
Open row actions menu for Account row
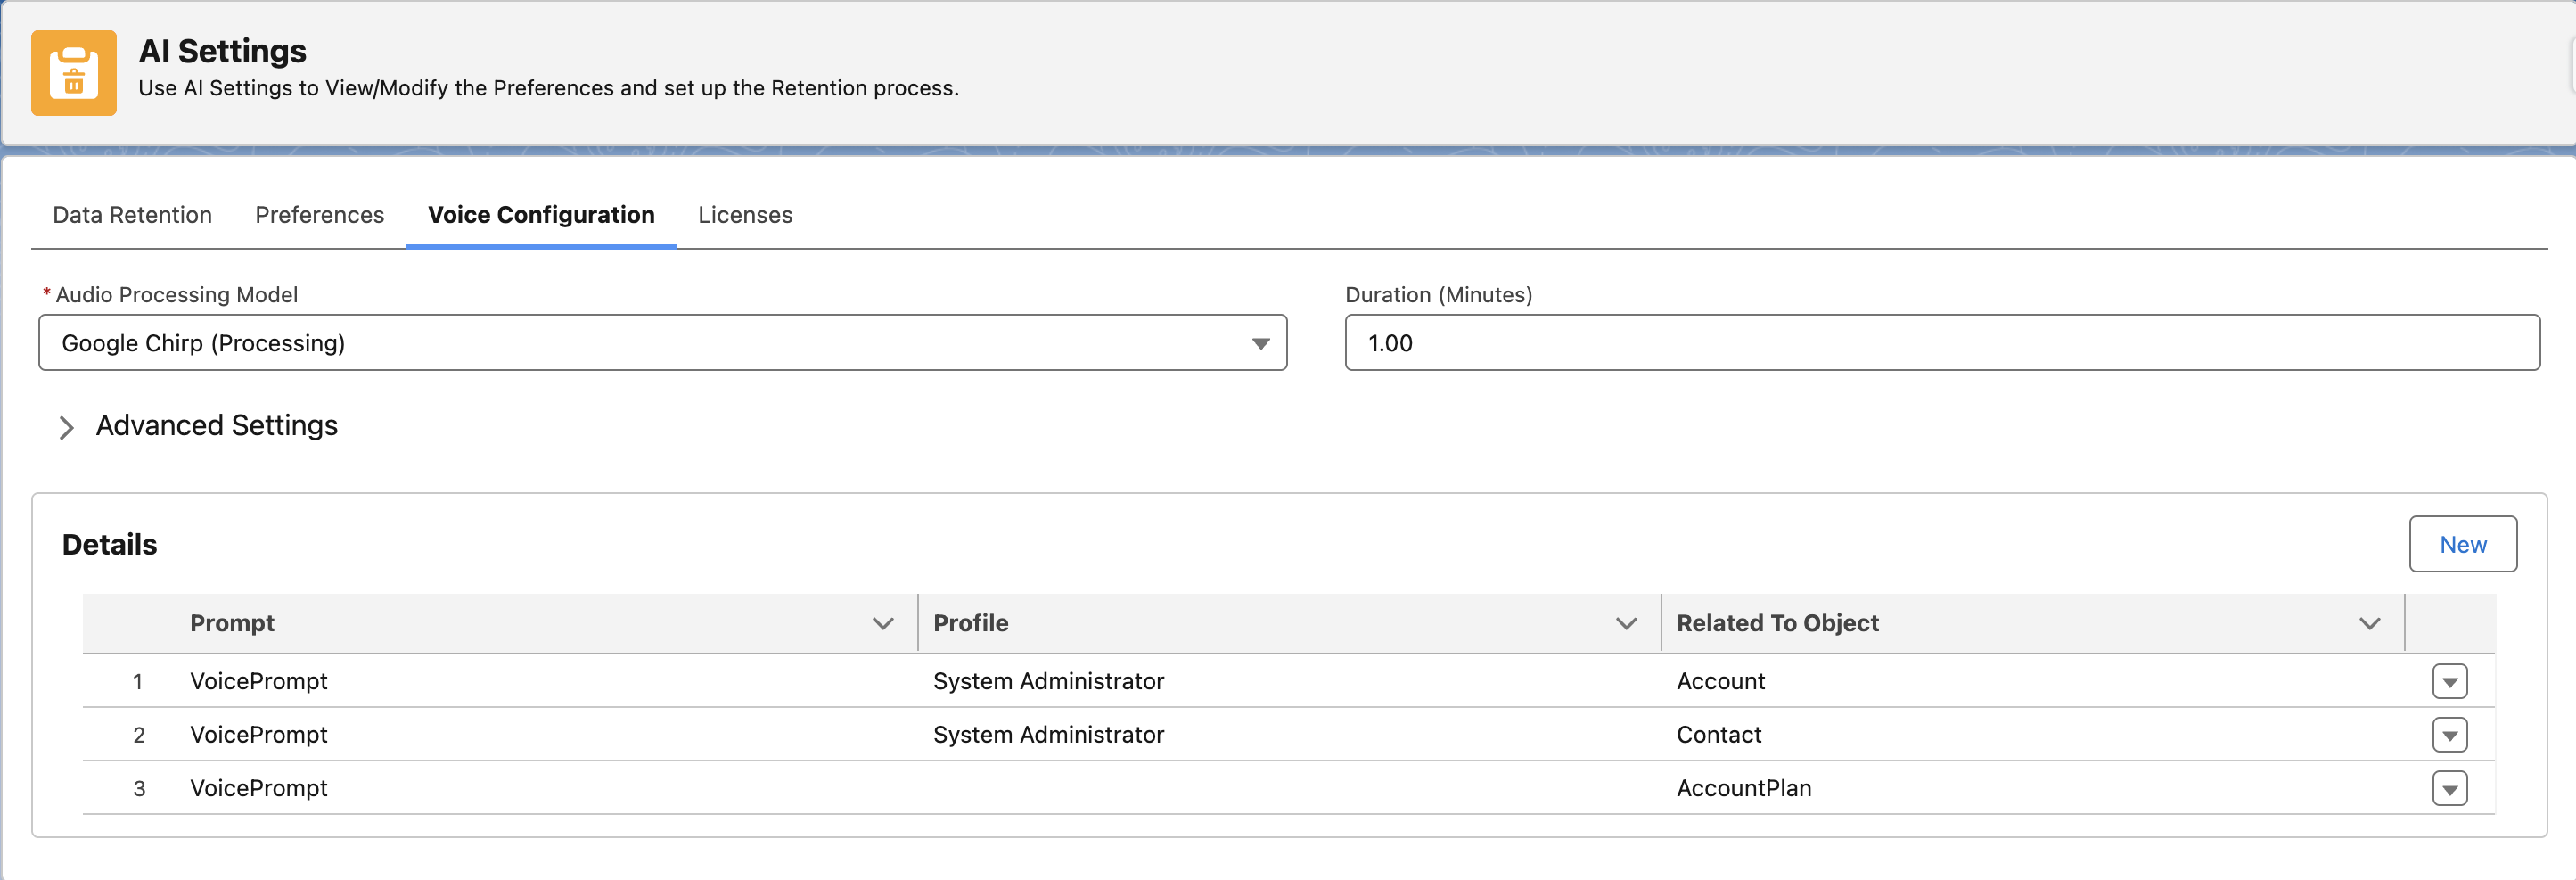tap(2449, 682)
